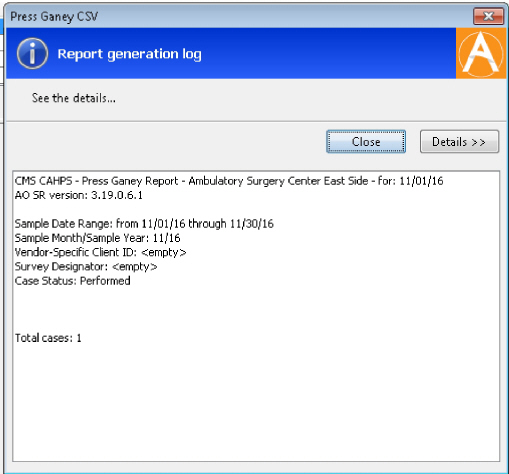Screen dimensions: 509x474
Task: Click the 'Total cases: 1' line
Action: click(x=48, y=338)
